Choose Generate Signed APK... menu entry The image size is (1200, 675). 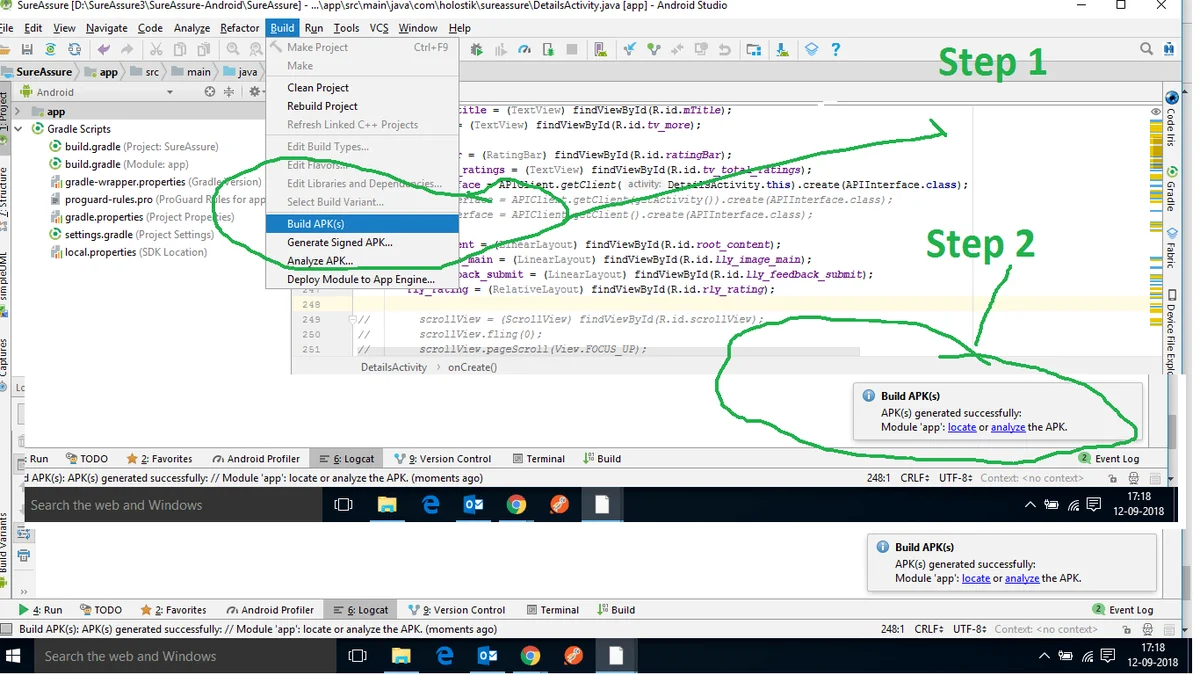pyautogui.click(x=362, y=242)
